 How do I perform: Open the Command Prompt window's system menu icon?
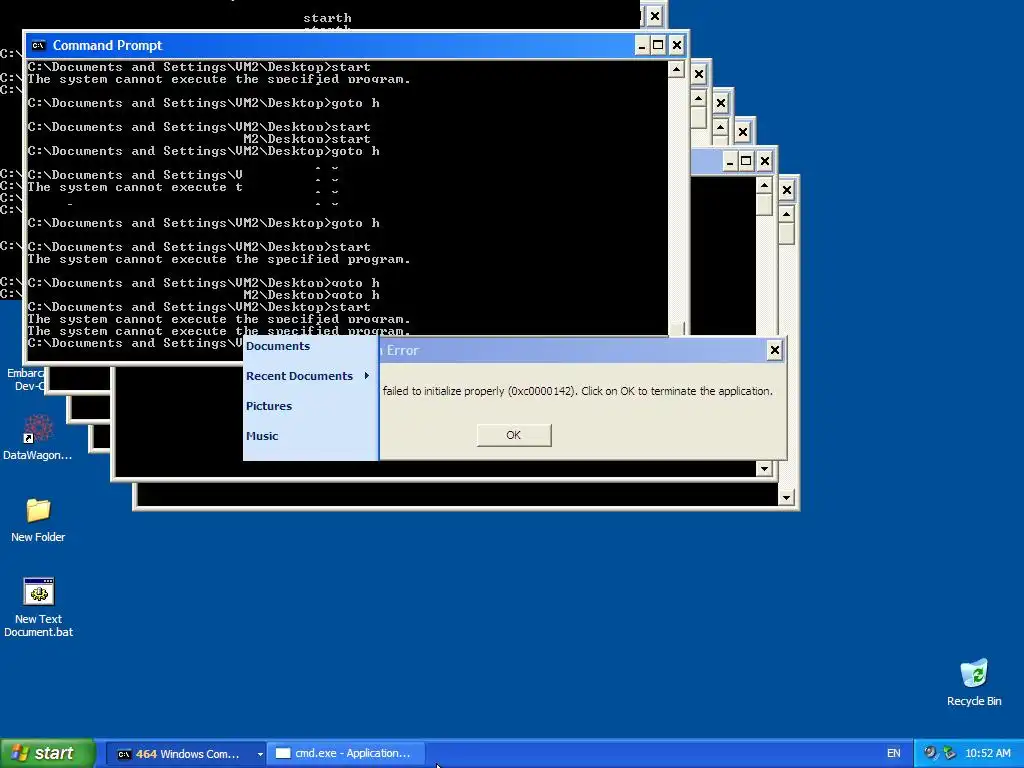click(39, 45)
